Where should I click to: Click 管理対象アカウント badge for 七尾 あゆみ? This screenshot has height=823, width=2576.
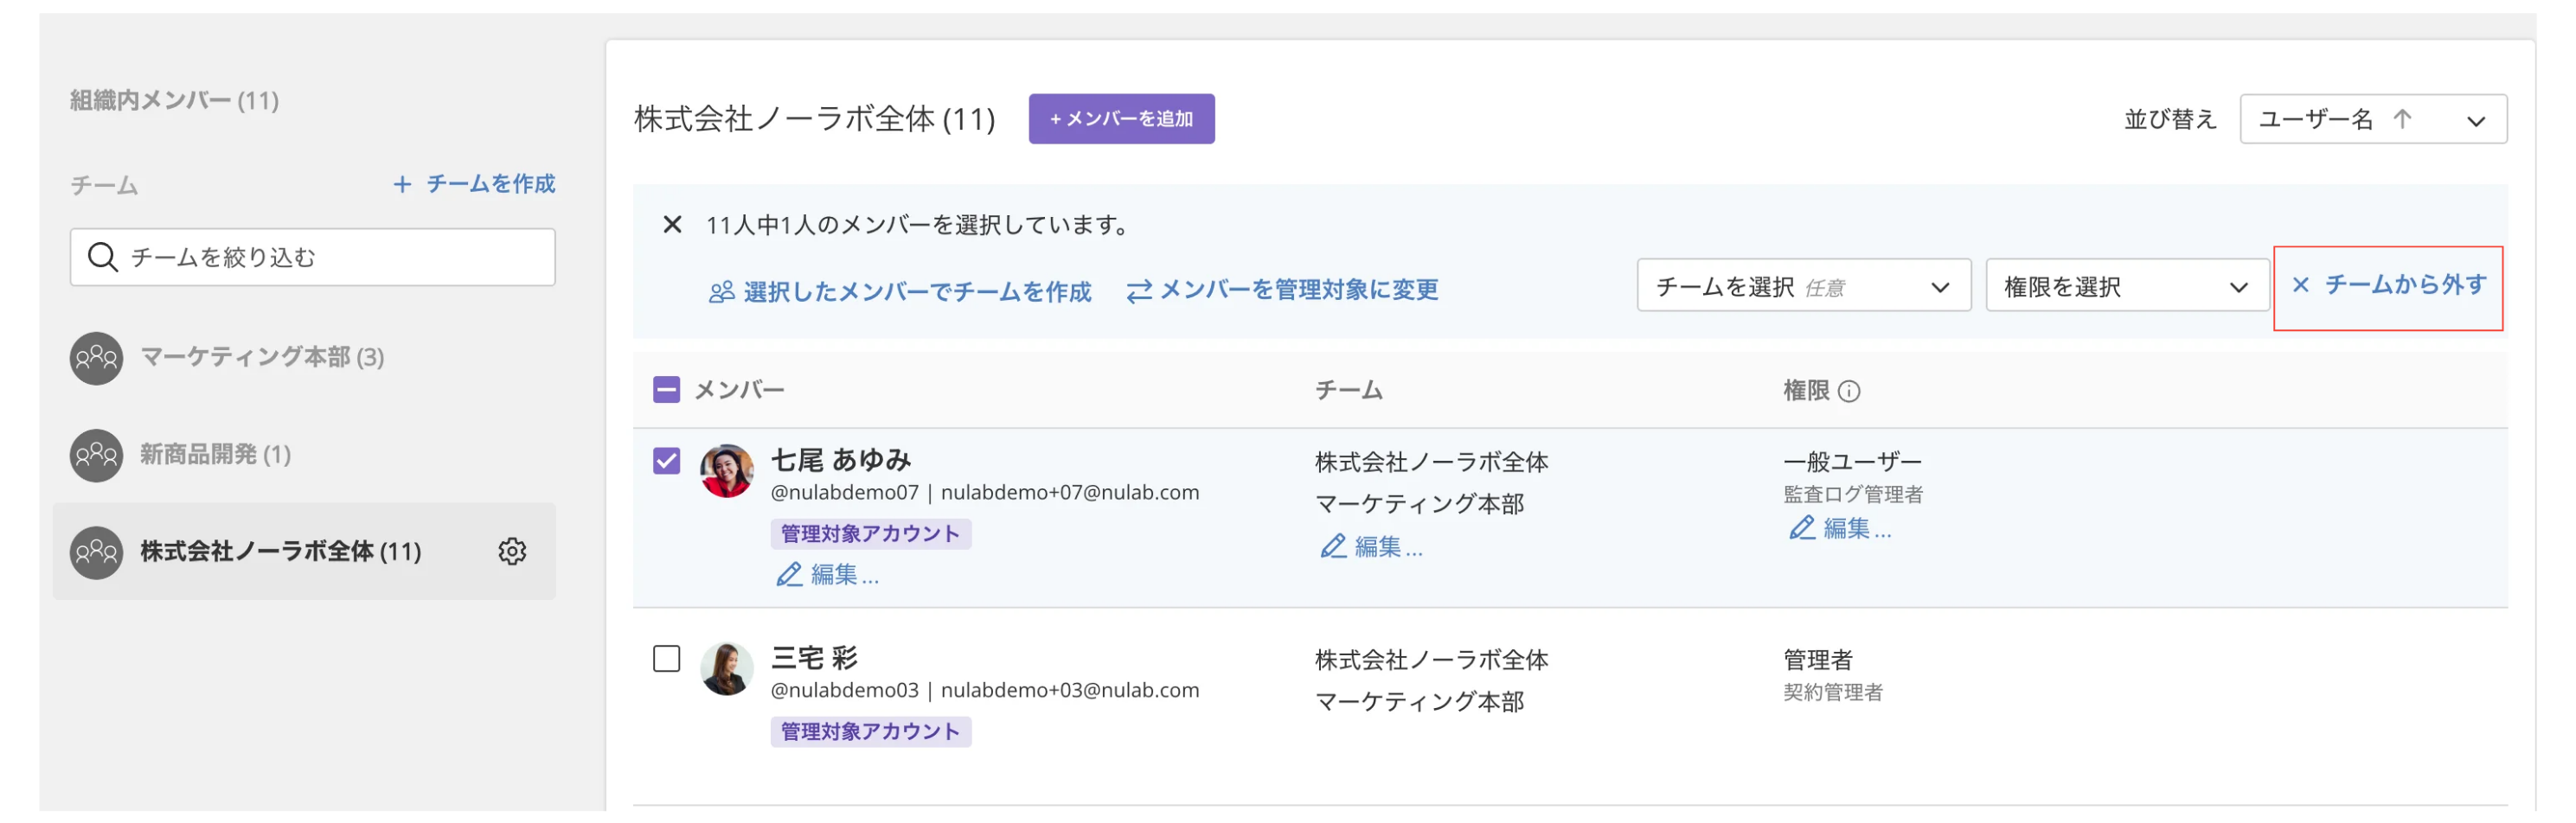(x=871, y=533)
